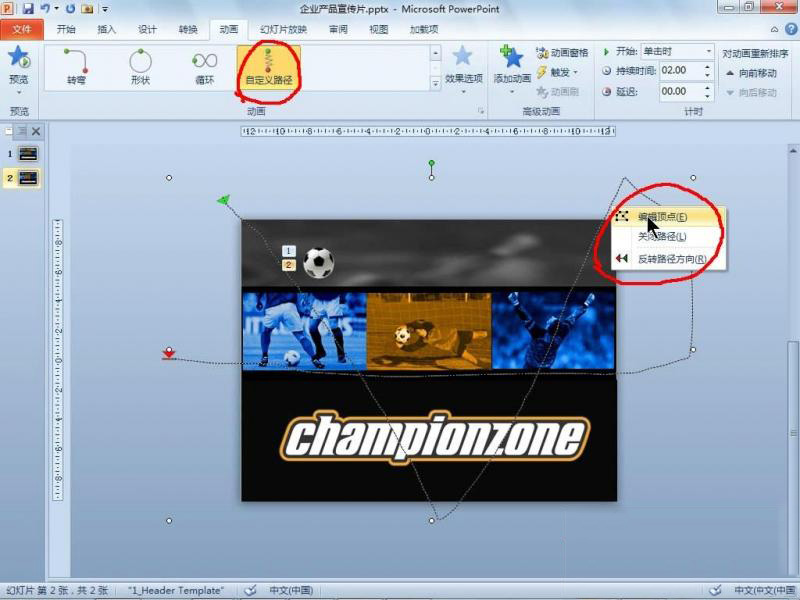The width and height of the screenshot is (800, 600).
Task: Click the green start arrow of motion path
Action: click(223, 200)
